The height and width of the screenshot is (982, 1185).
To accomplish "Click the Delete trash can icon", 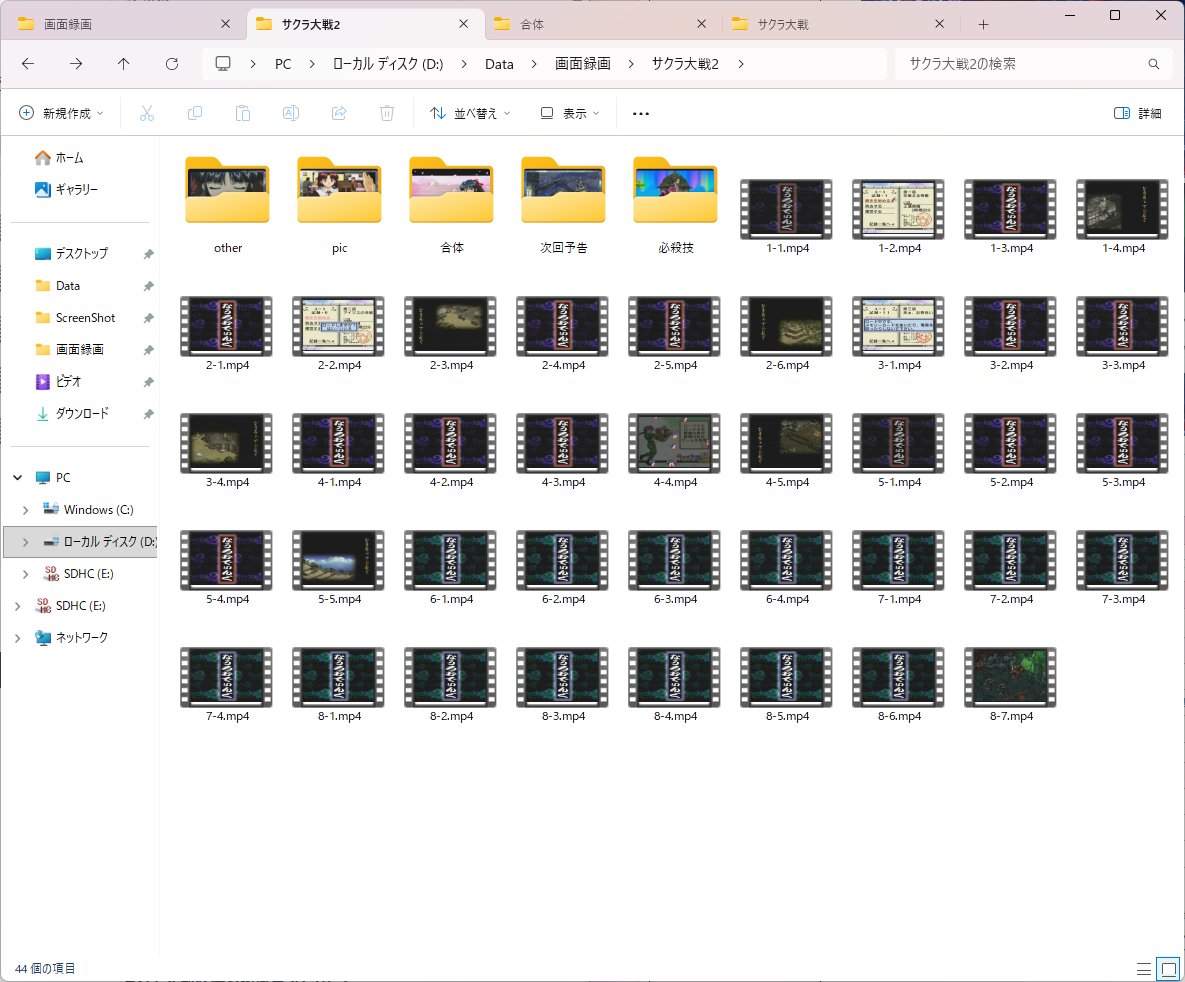I will tap(387, 113).
